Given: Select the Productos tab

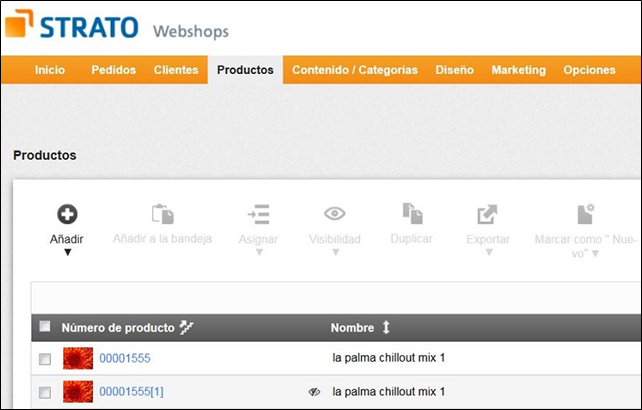Looking at the screenshot, I should (245, 70).
